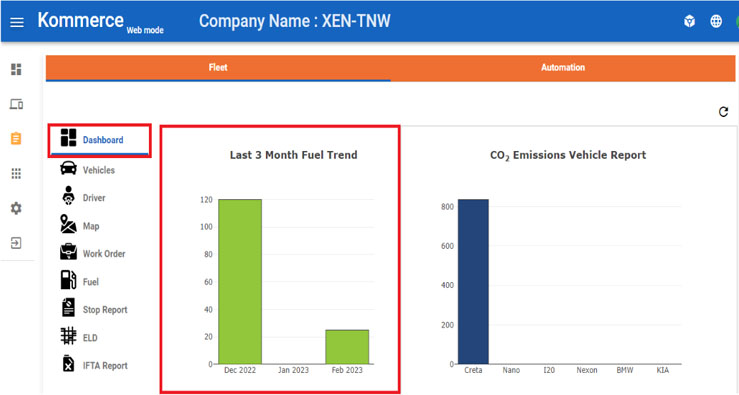
Task: Click the 'KIA' axis label
Action: (663, 370)
